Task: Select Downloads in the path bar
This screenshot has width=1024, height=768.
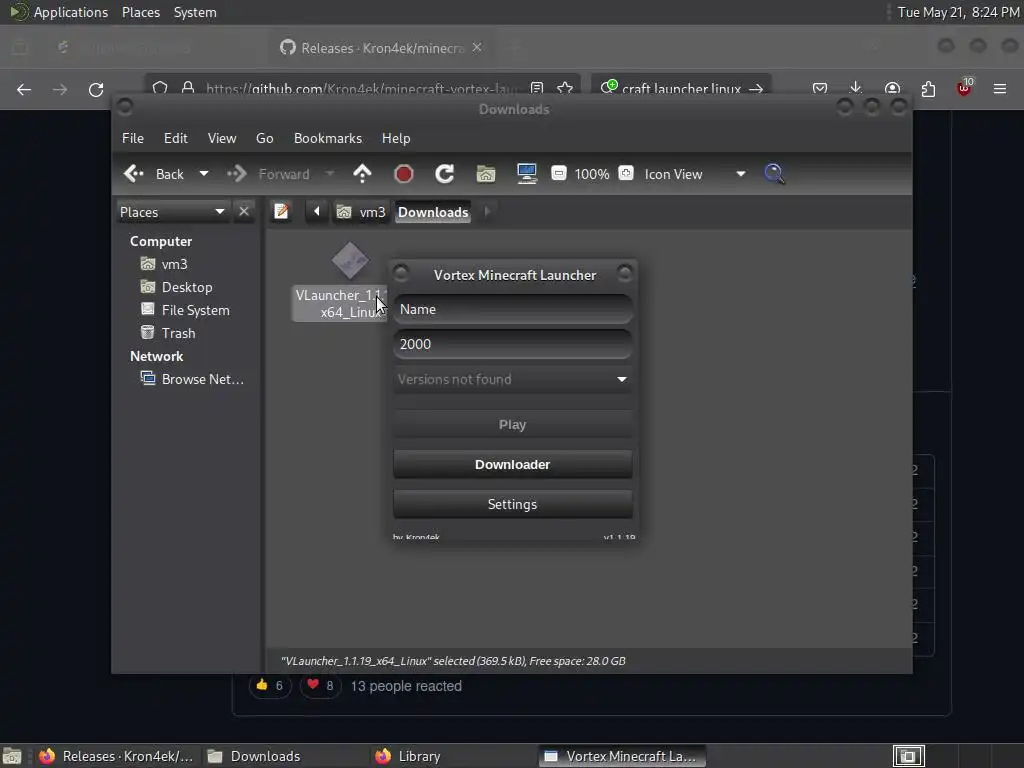Action: [x=433, y=212]
